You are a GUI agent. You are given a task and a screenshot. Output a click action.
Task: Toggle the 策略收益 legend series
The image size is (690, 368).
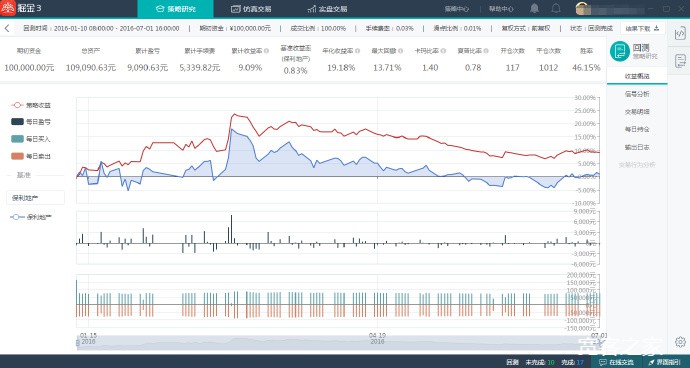31,105
